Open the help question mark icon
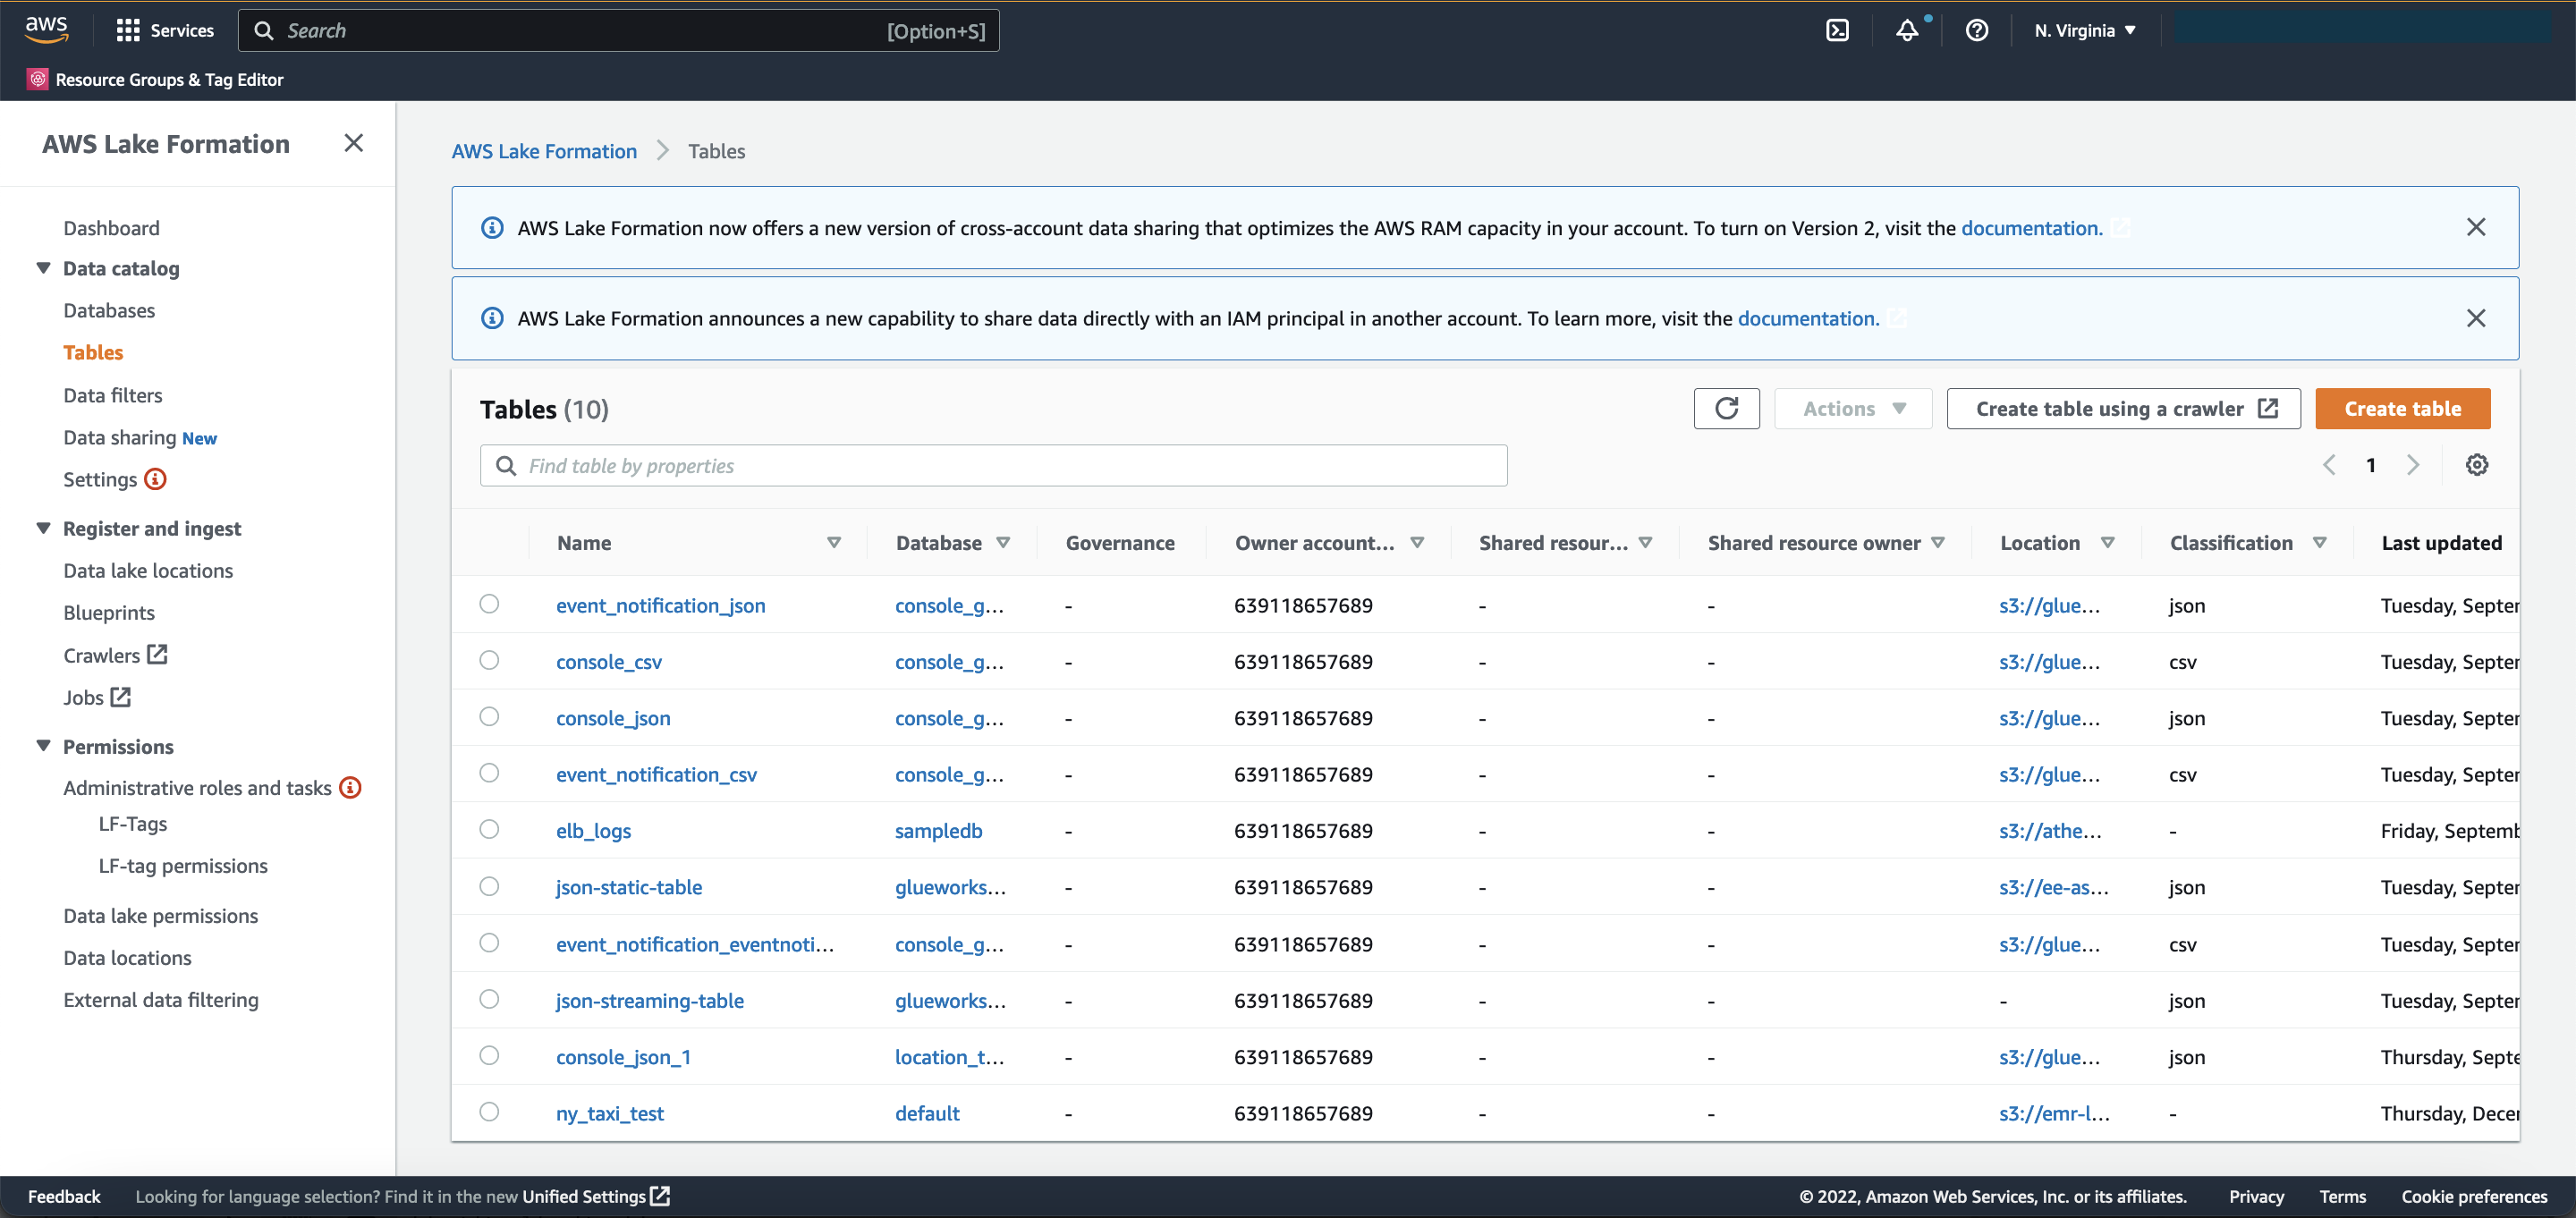 [1976, 30]
